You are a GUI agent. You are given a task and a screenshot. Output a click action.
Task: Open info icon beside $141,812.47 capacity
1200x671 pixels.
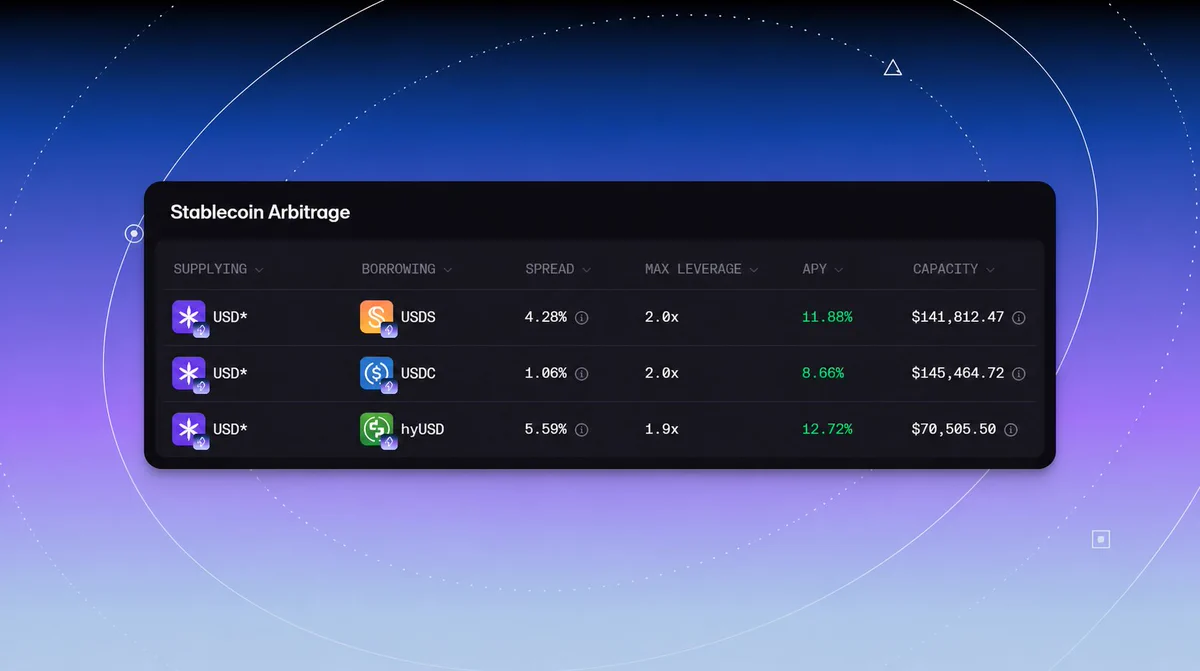(x=1019, y=317)
